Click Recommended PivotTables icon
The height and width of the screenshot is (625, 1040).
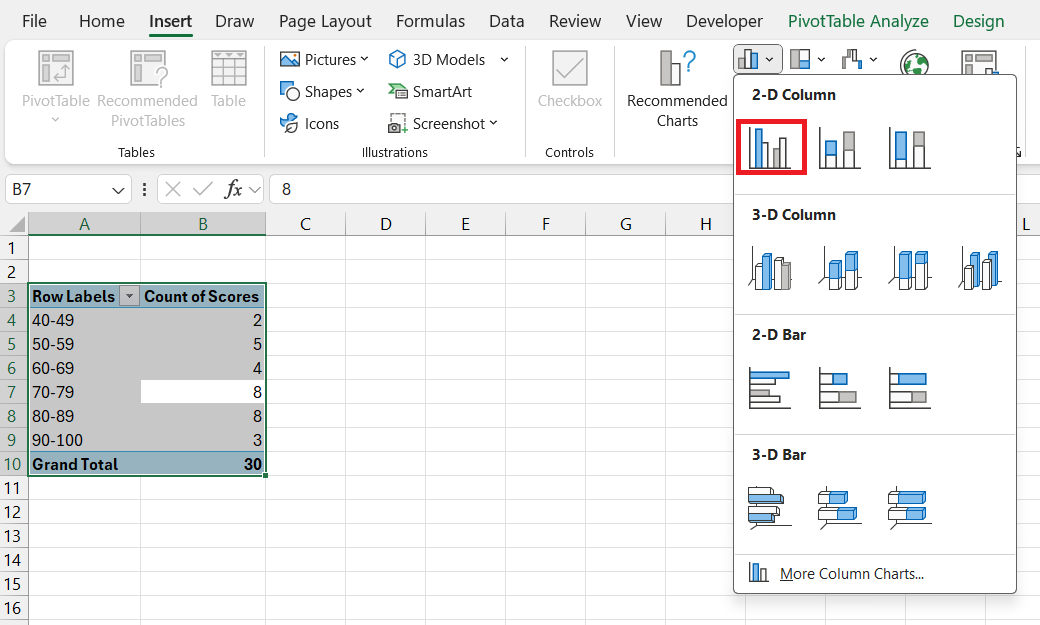[x=148, y=68]
